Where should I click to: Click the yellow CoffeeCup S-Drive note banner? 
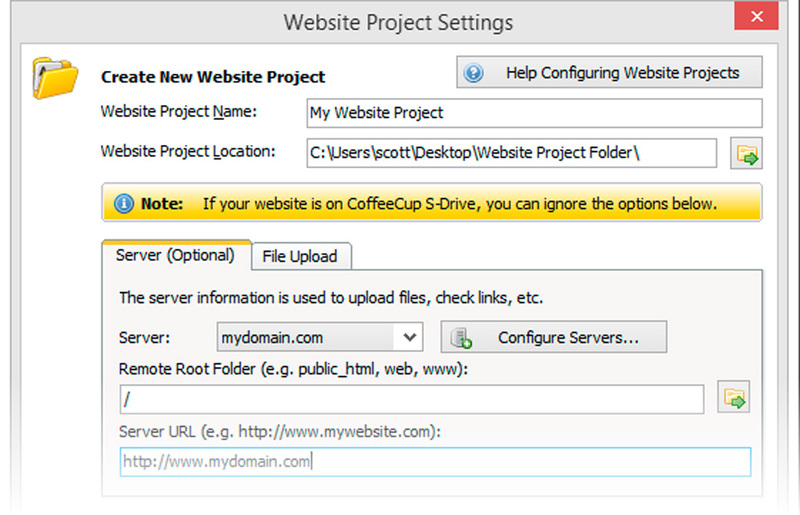[x=432, y=203]
